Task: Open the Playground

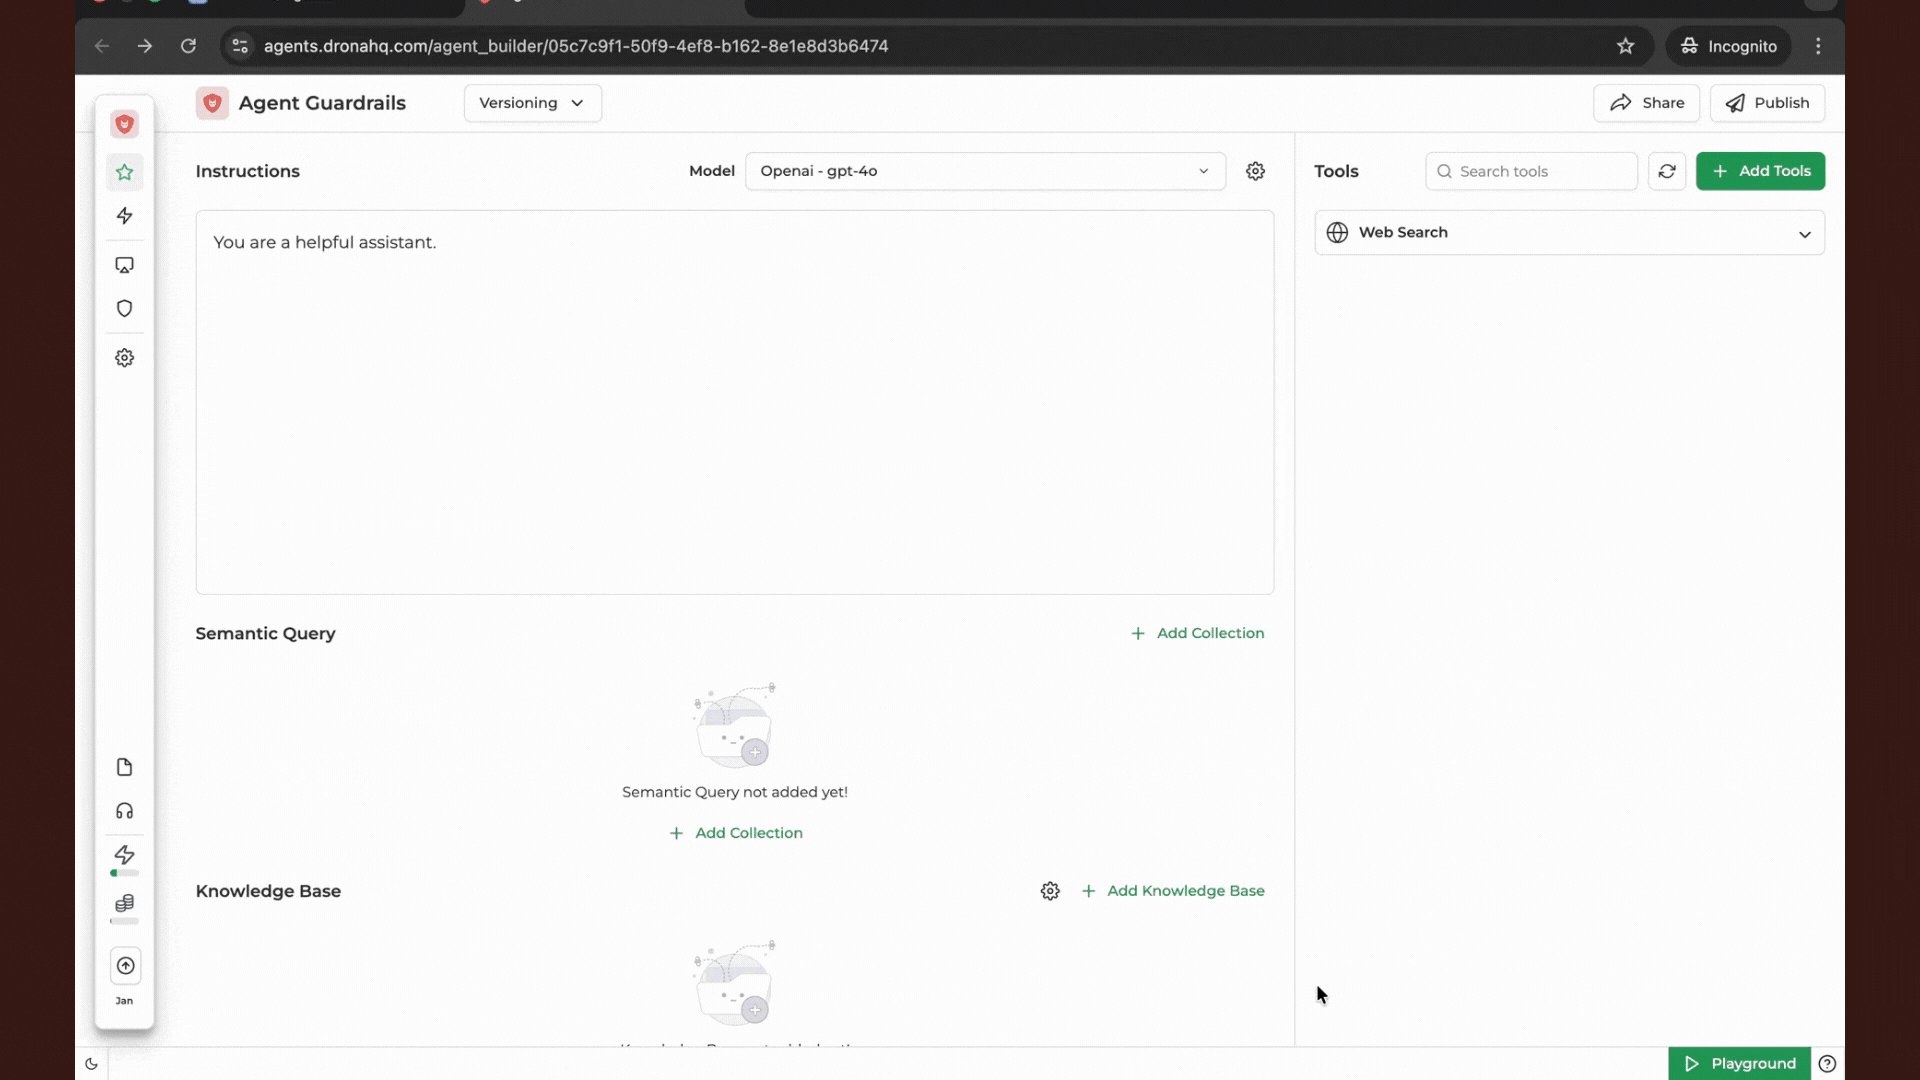Action: coord(1739,1063)
